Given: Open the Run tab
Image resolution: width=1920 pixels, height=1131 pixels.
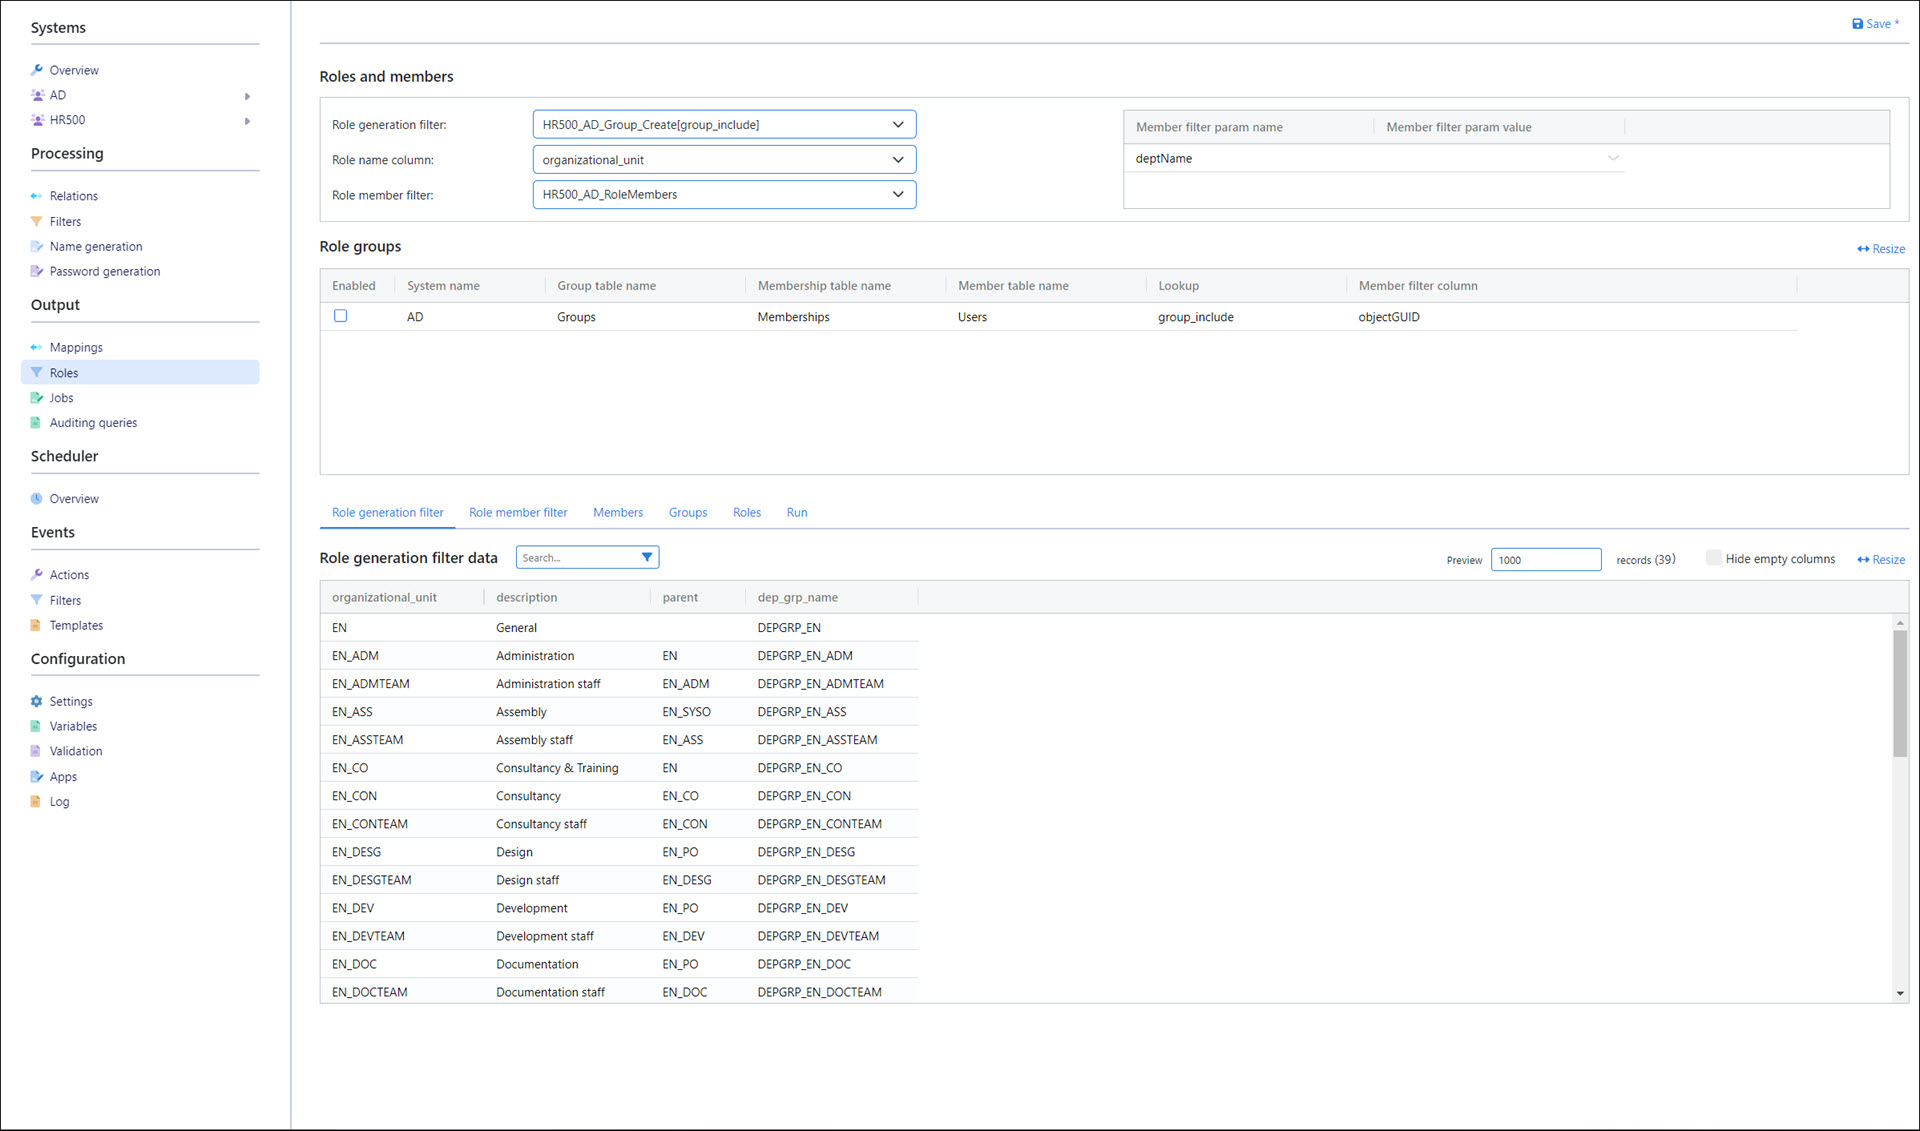Looking at the screenshot, I should pos(796,512).
